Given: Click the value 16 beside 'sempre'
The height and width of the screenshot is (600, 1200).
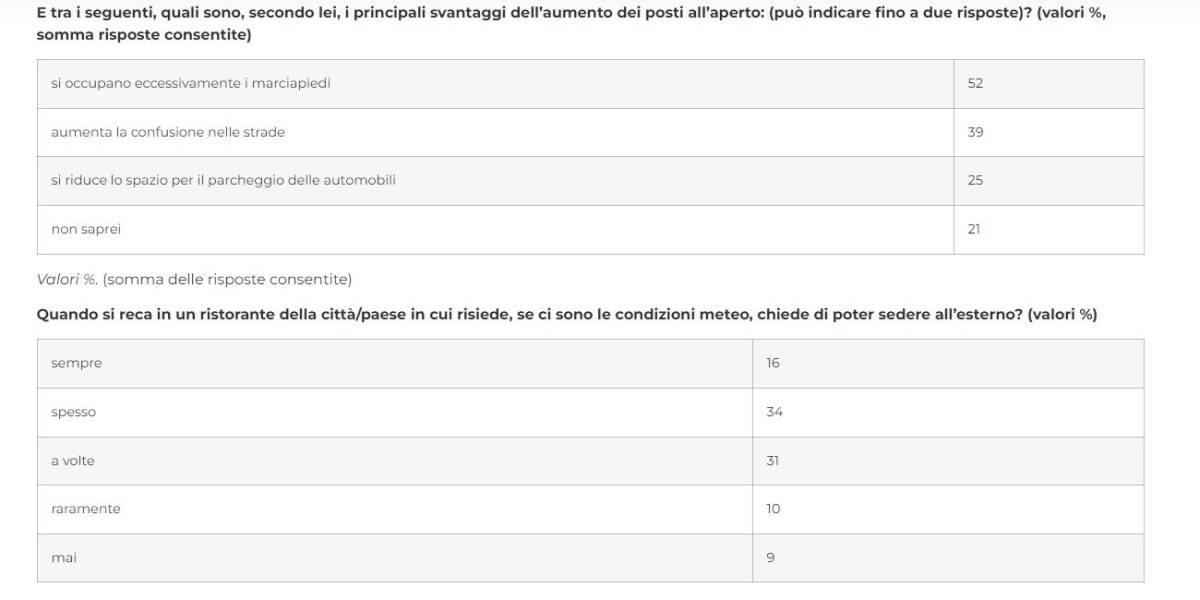Looking at the screenshot, I should pos(773,363).
